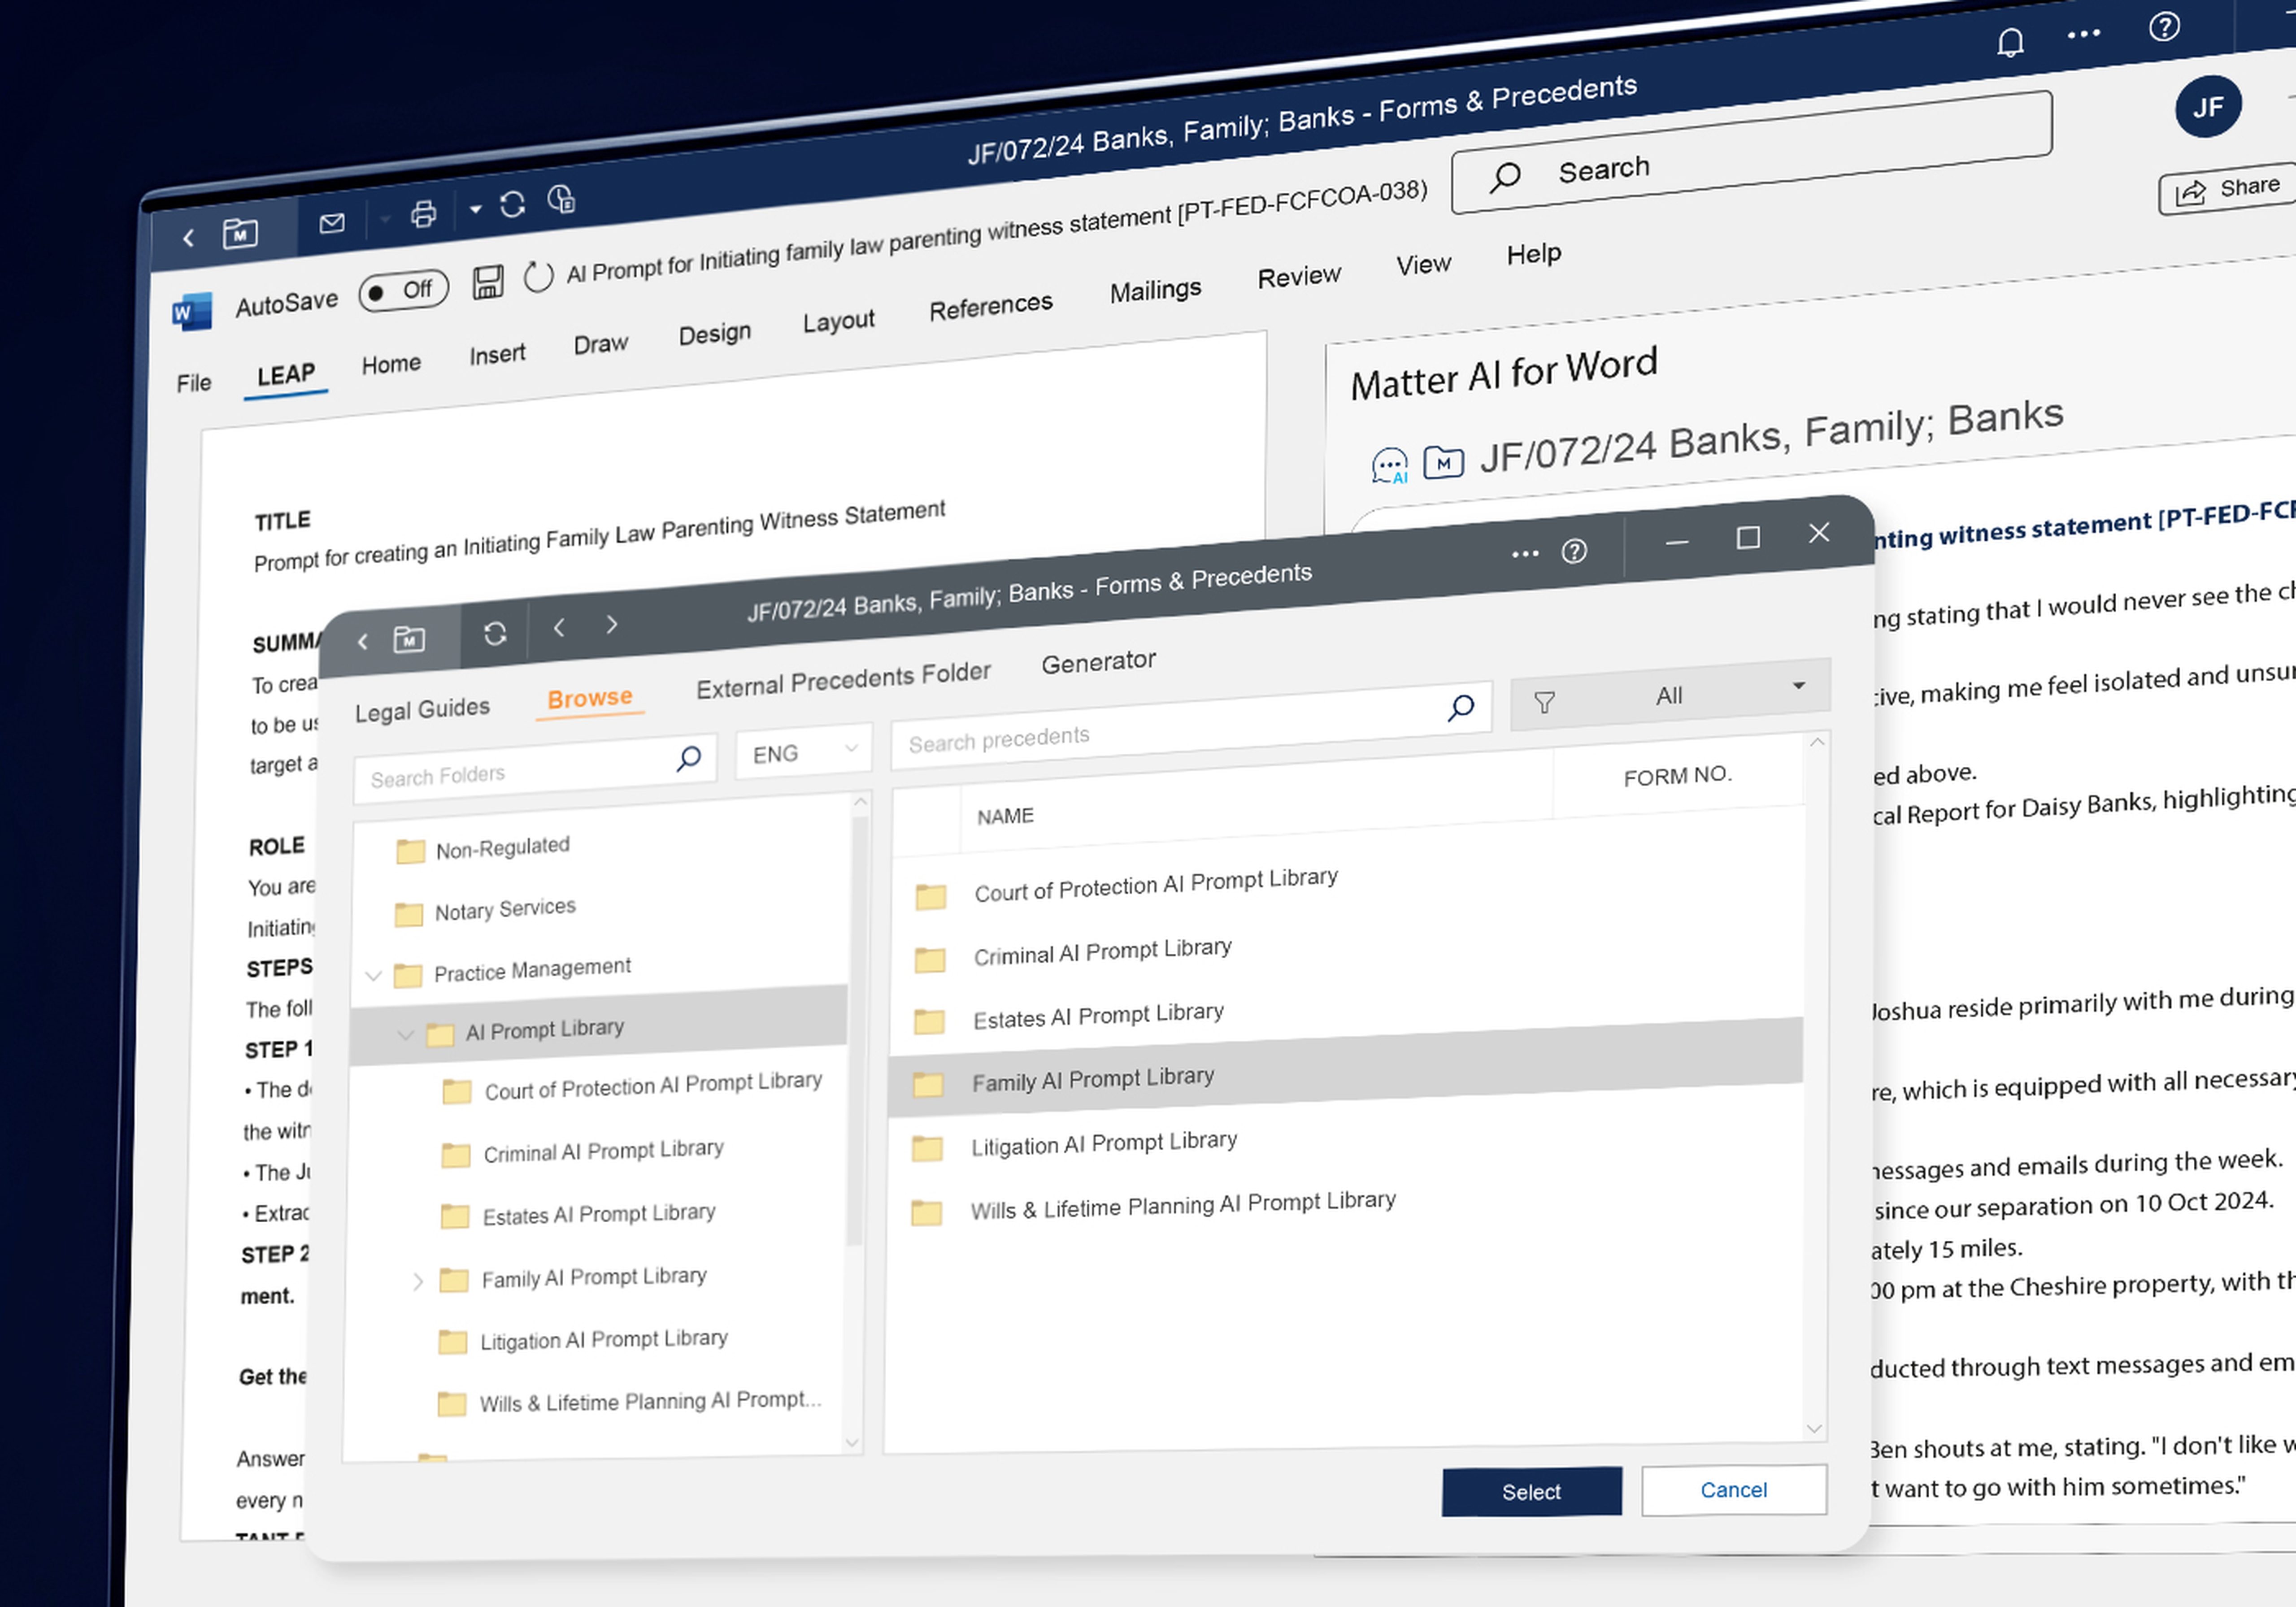Screen dimensions: 2296x1607
Task: Collapse the AI Prompt Library folder
Action: [x=405, y=1034]
